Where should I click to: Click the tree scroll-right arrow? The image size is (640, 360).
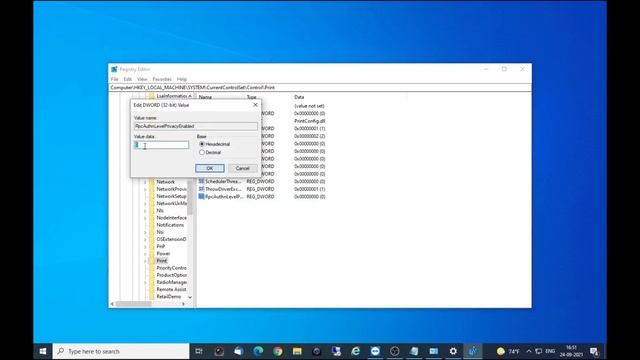pos(183,304)
